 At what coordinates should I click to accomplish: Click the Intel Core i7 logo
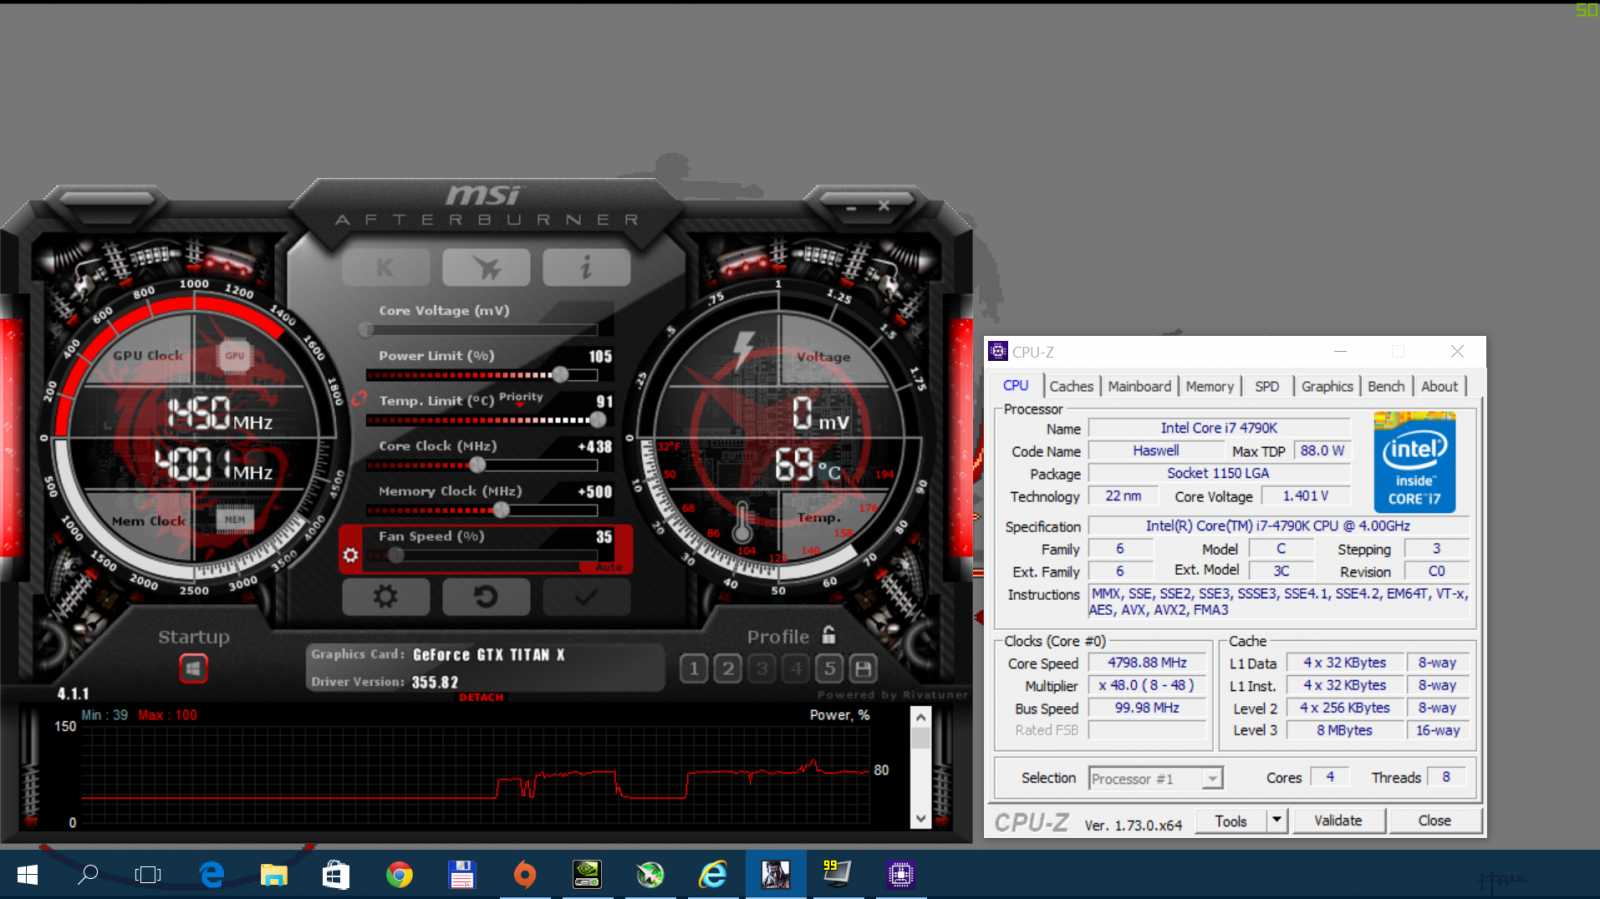[1414, 462]
